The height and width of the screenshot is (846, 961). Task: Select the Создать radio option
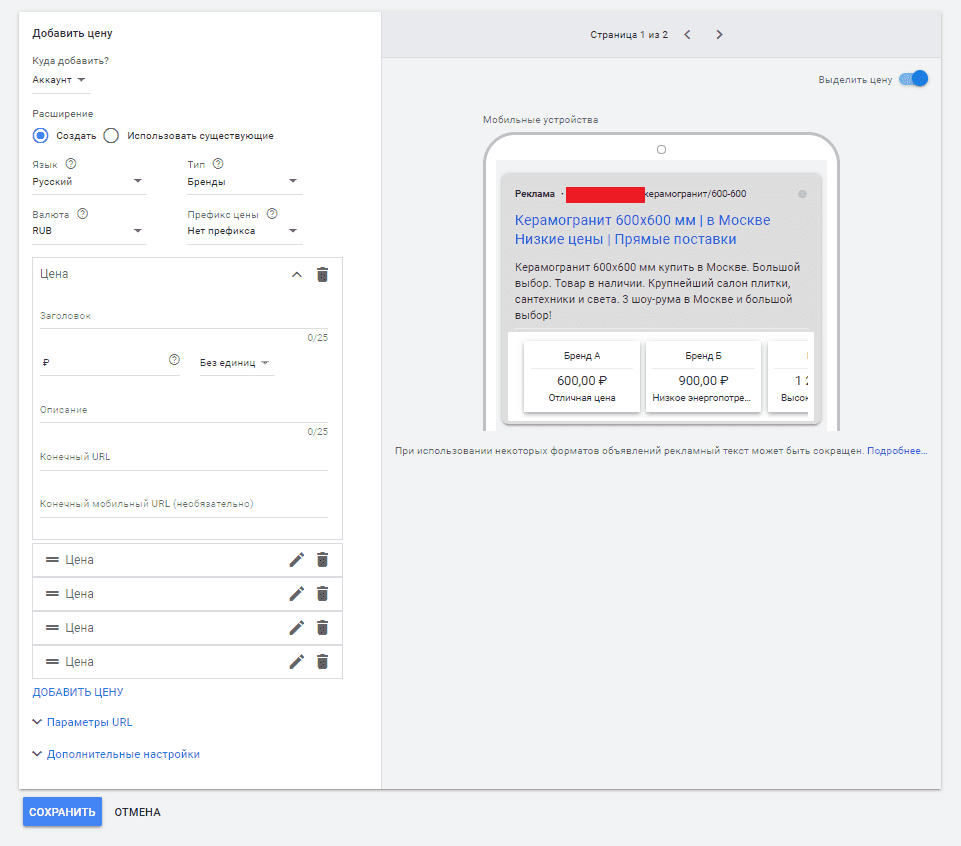tap(40, 135)
